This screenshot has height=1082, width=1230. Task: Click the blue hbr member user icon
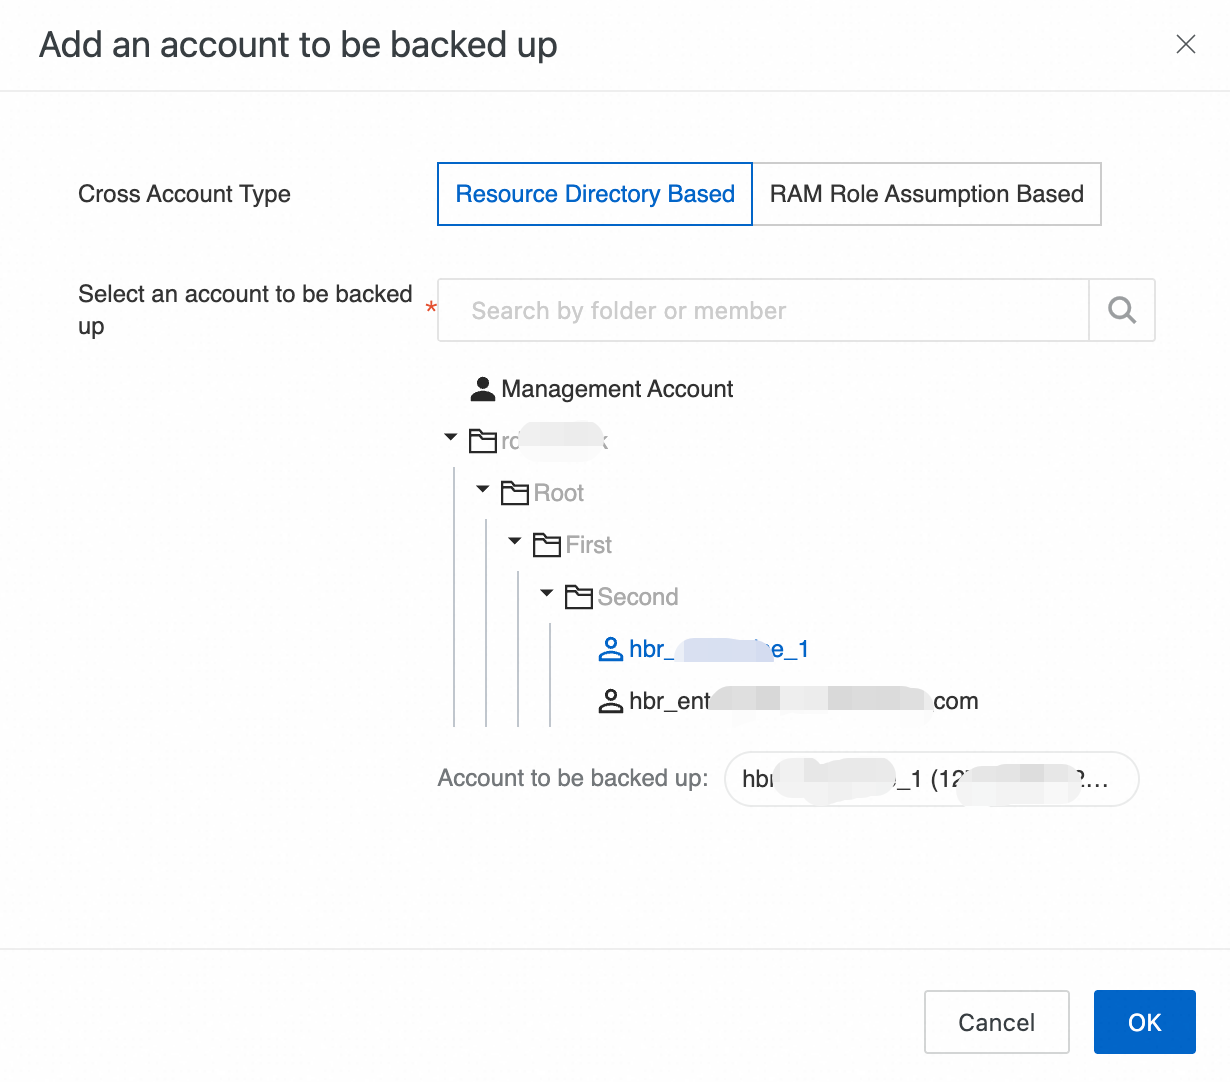(611, 649)
